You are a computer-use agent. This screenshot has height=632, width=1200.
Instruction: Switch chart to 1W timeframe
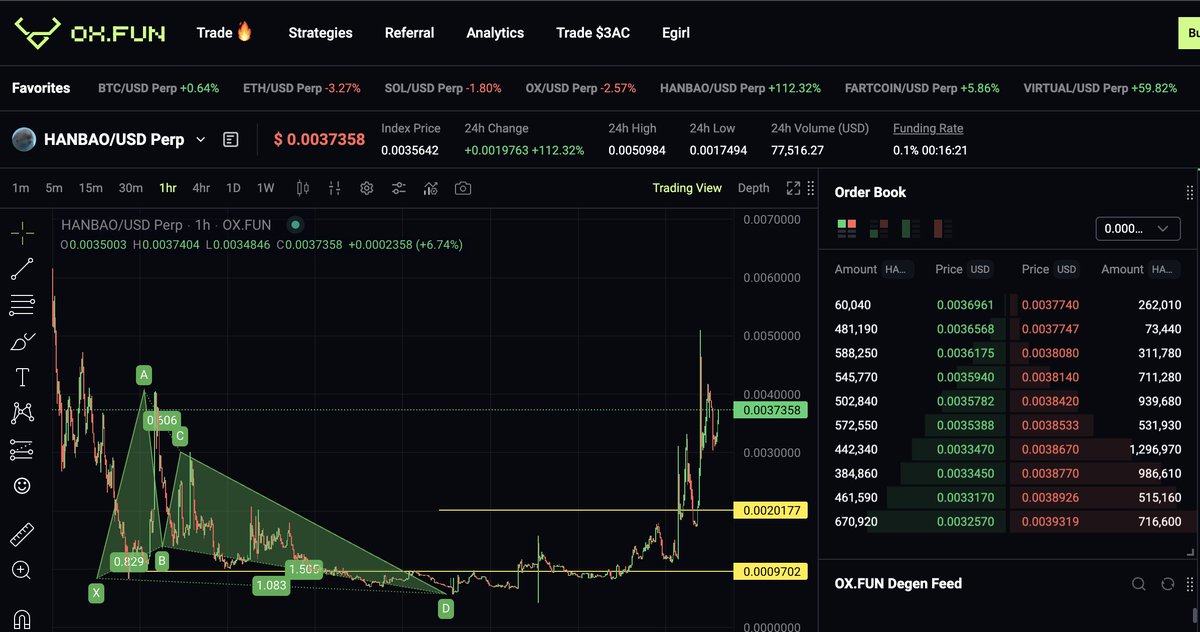pos(265,188)
